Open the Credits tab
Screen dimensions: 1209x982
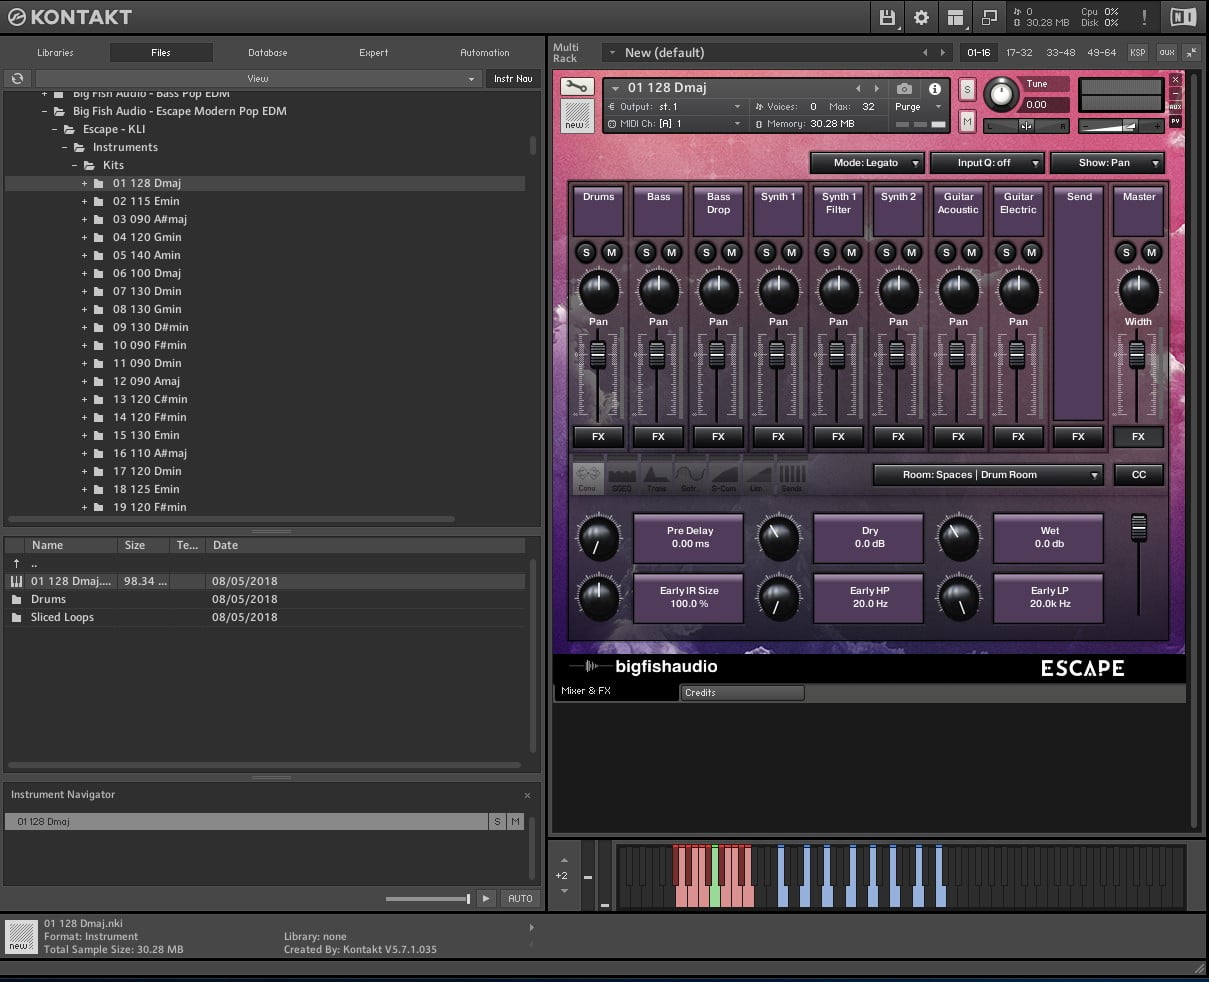[x=742, y=692]
